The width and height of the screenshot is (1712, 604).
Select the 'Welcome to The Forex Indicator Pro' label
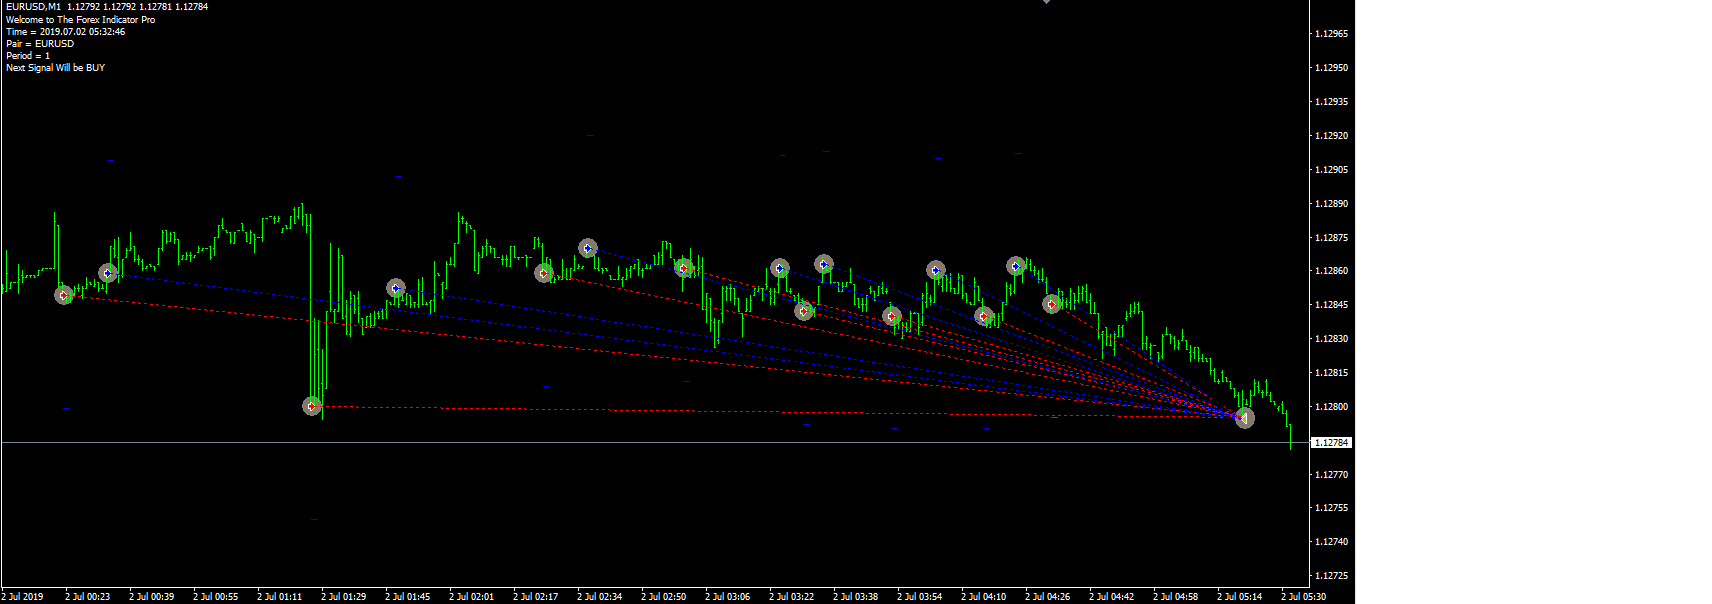80,20
